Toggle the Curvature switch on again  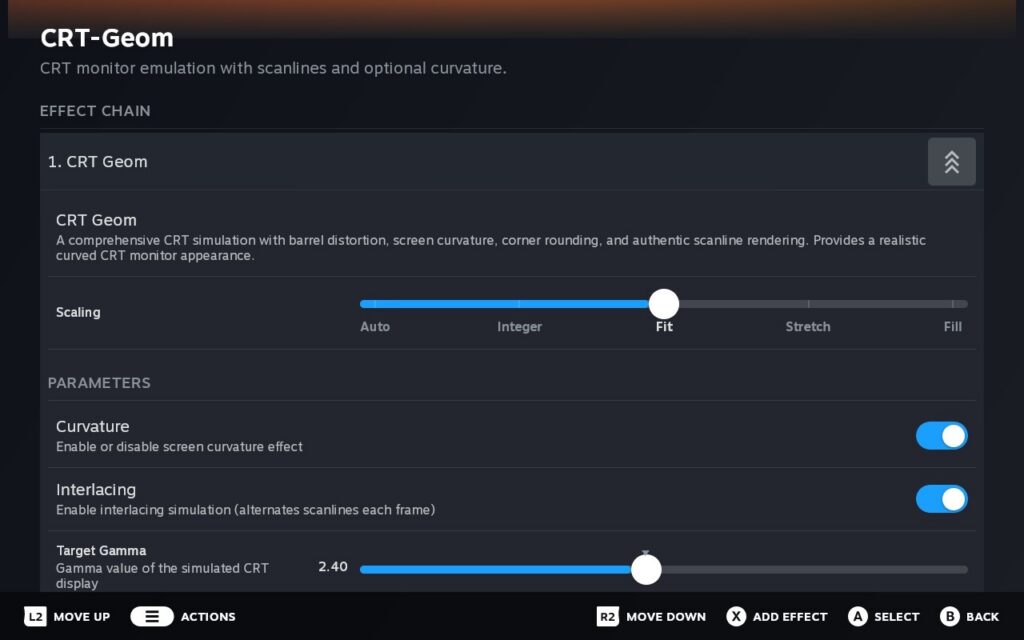pyautogui.click(x=941, y=436)
